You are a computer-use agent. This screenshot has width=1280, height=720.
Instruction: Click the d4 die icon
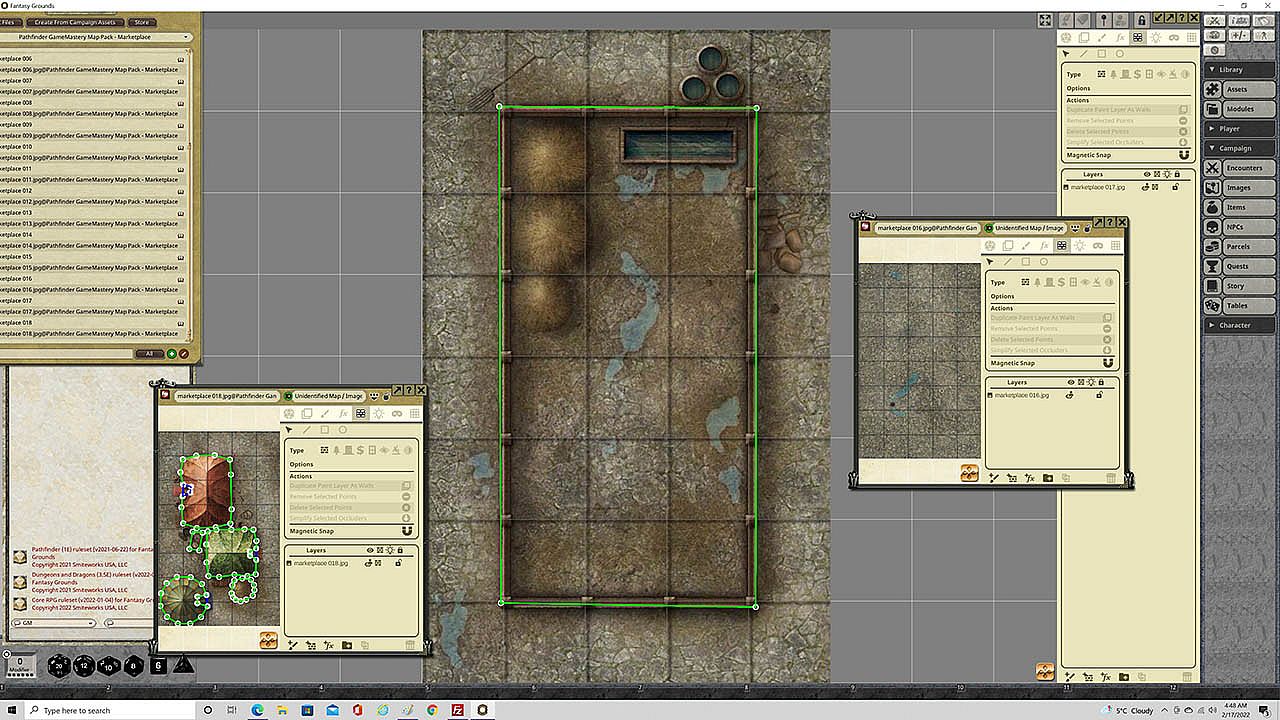coord(183,664)
